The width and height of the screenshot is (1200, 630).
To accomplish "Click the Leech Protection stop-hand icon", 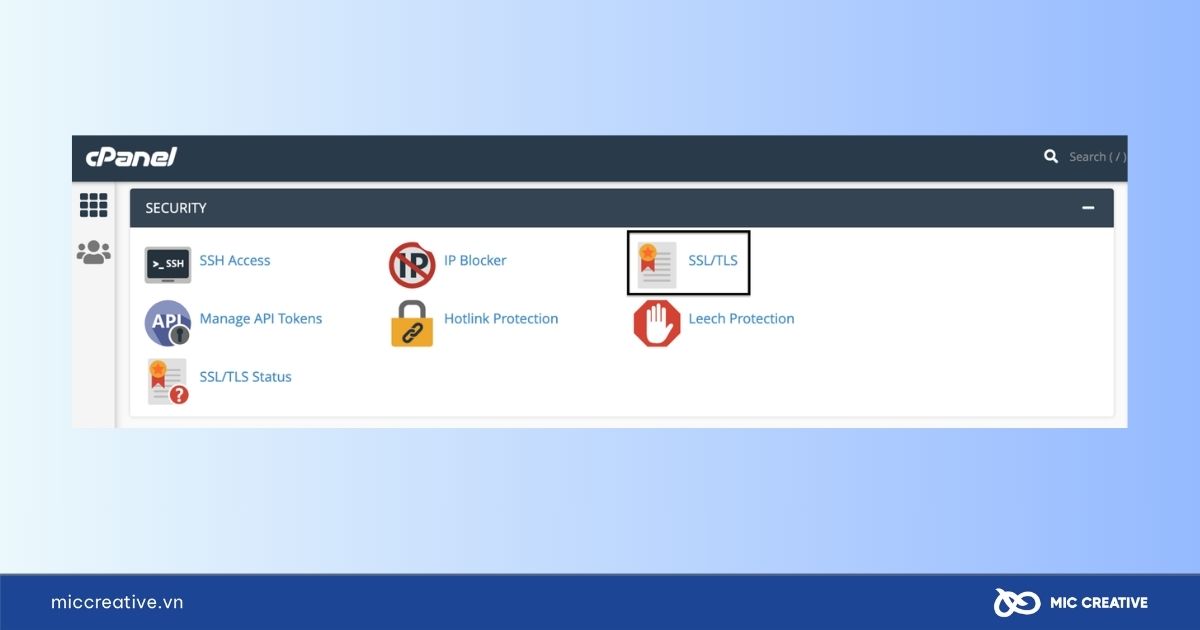I will coord(657,324).
